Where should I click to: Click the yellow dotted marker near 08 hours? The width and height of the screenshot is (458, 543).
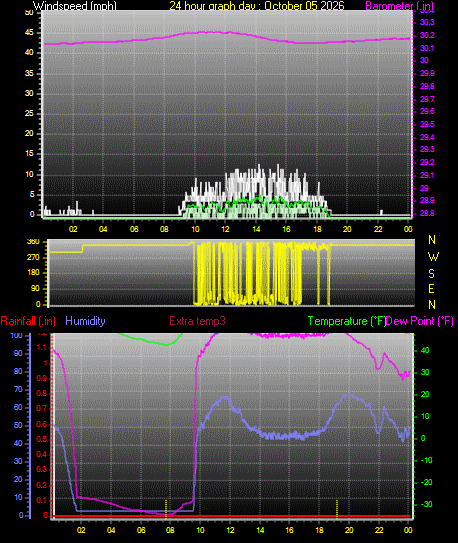click(166, 509)
